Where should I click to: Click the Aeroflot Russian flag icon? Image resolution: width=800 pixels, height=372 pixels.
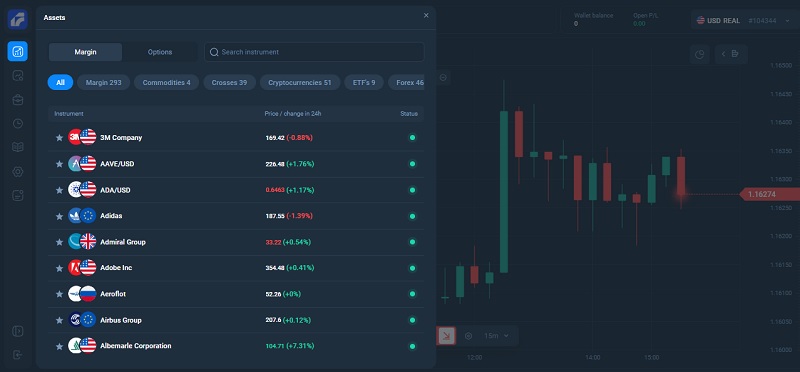88,294
